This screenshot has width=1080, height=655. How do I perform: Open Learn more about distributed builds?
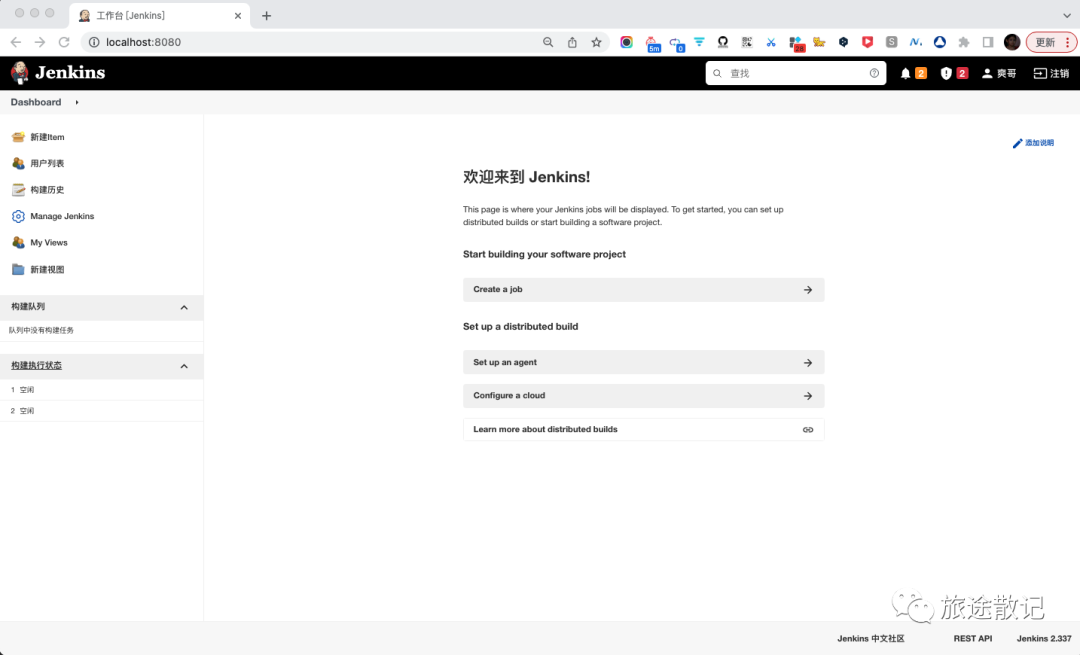click(x=643, y=430)
